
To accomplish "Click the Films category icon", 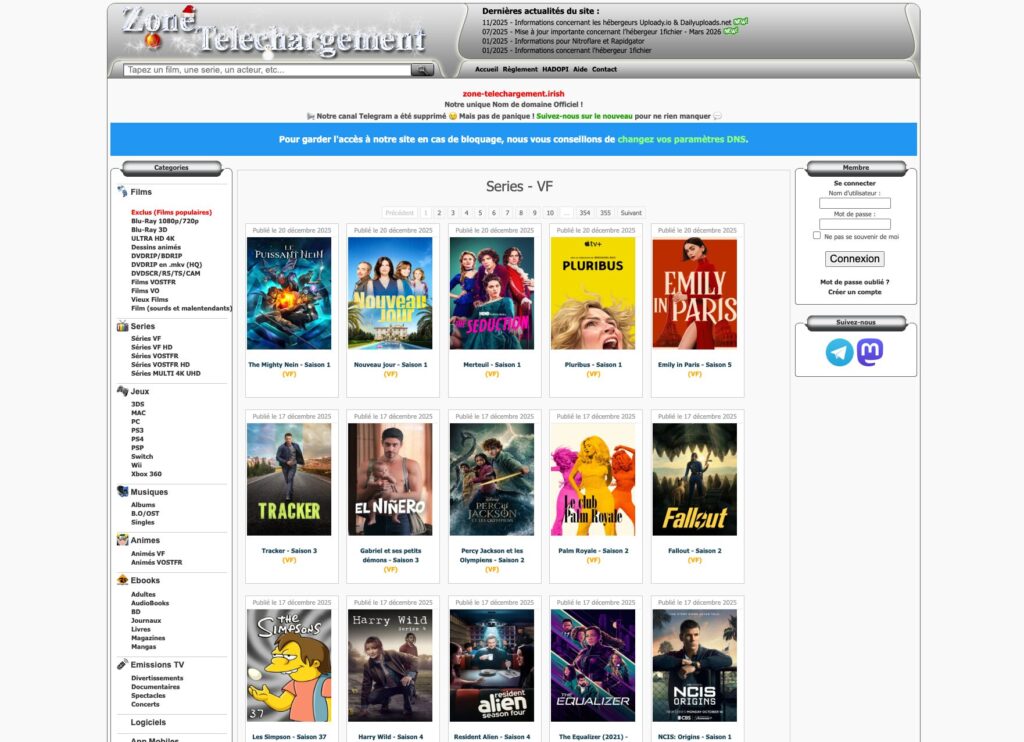I will [x=122, y=191].
